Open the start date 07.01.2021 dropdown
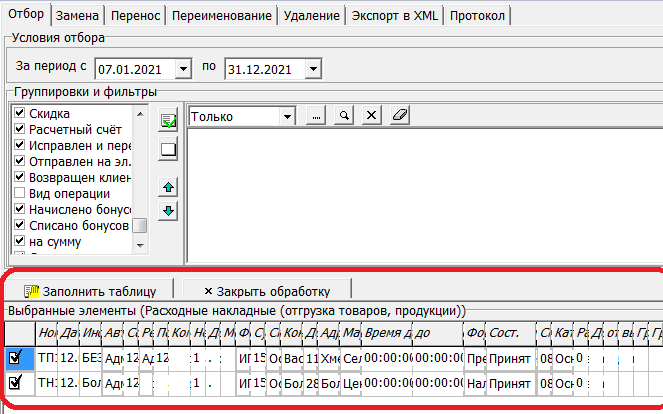Viewport: 663px width, 414px height. coord(183,69)
